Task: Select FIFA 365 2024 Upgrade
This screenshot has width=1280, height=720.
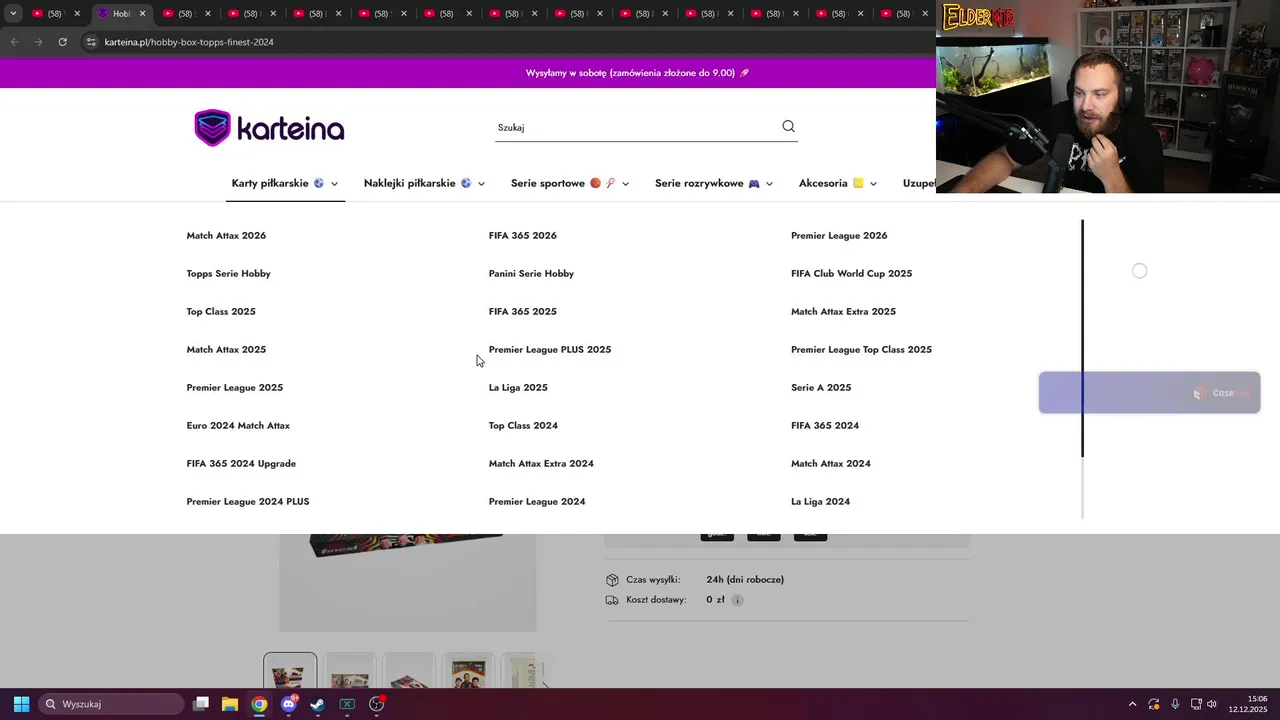Action: click(x=241, y=464)
